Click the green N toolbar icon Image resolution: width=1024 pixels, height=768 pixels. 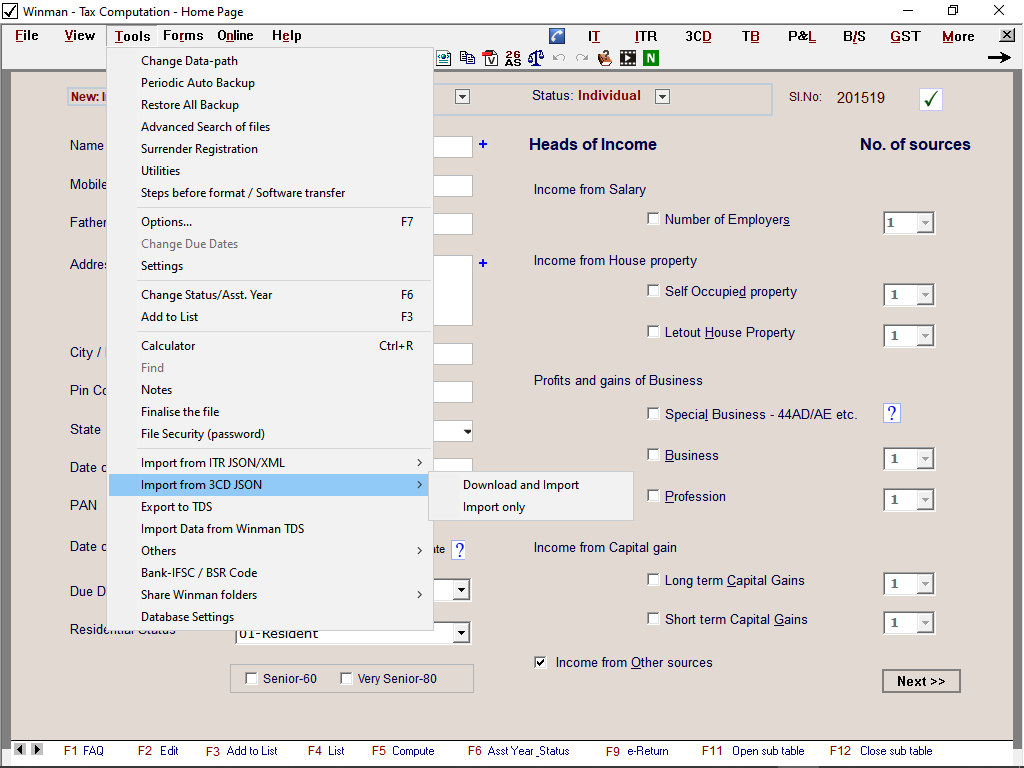tap(651, 58)
